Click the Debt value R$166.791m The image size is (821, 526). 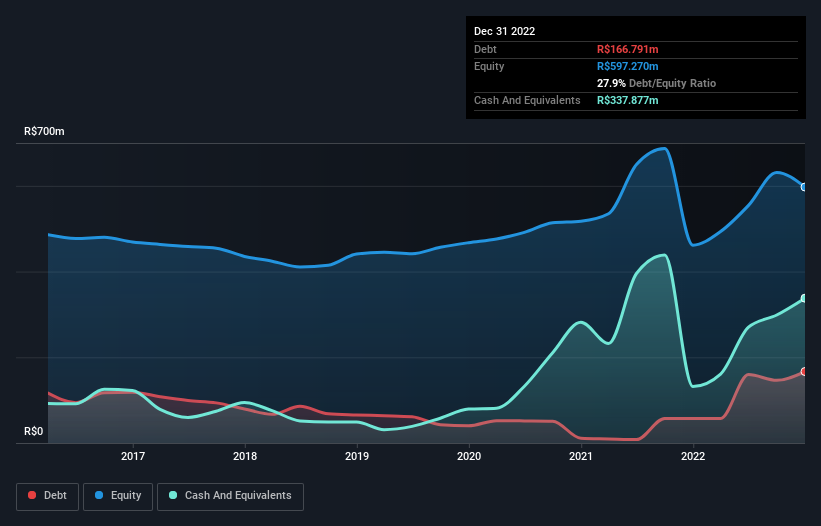click(628, 49)
